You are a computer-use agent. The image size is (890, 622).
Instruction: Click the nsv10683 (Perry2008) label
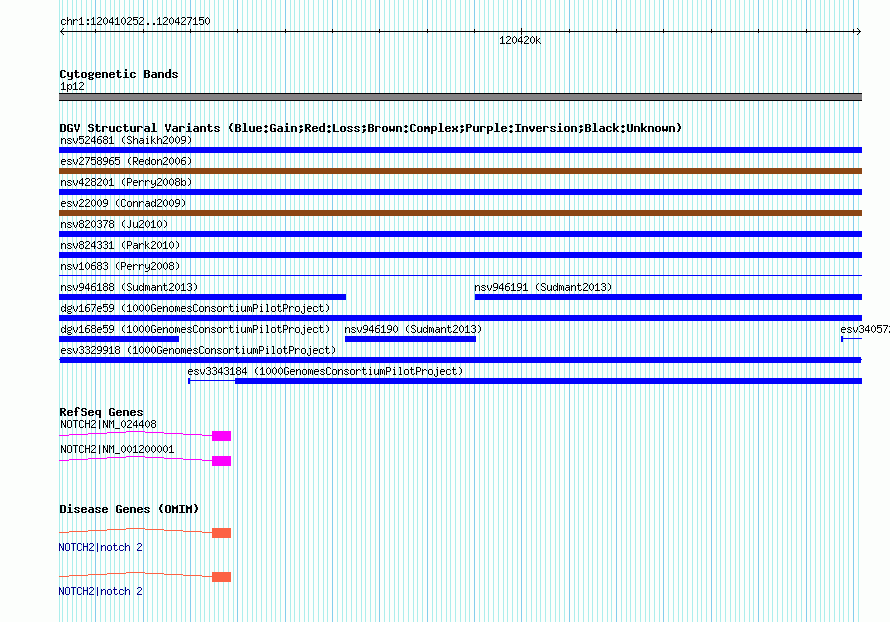(120, 266)
